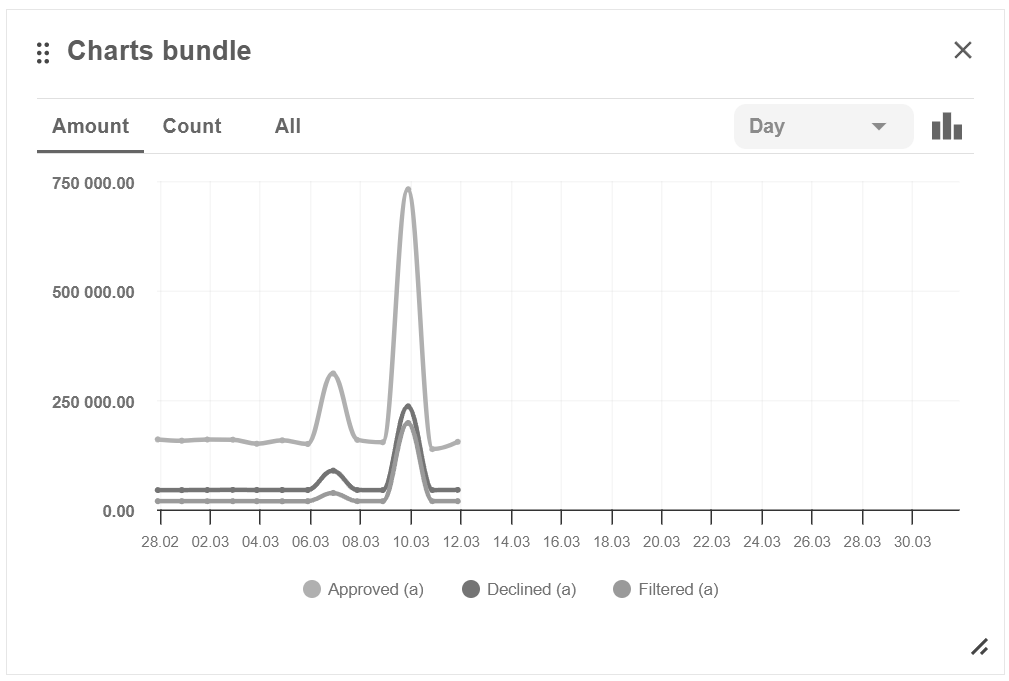Click the 20.03 x-axis date label
The height and width of the screenshot is (681, 1009).
pyautogui.click(x=661, y=542)
